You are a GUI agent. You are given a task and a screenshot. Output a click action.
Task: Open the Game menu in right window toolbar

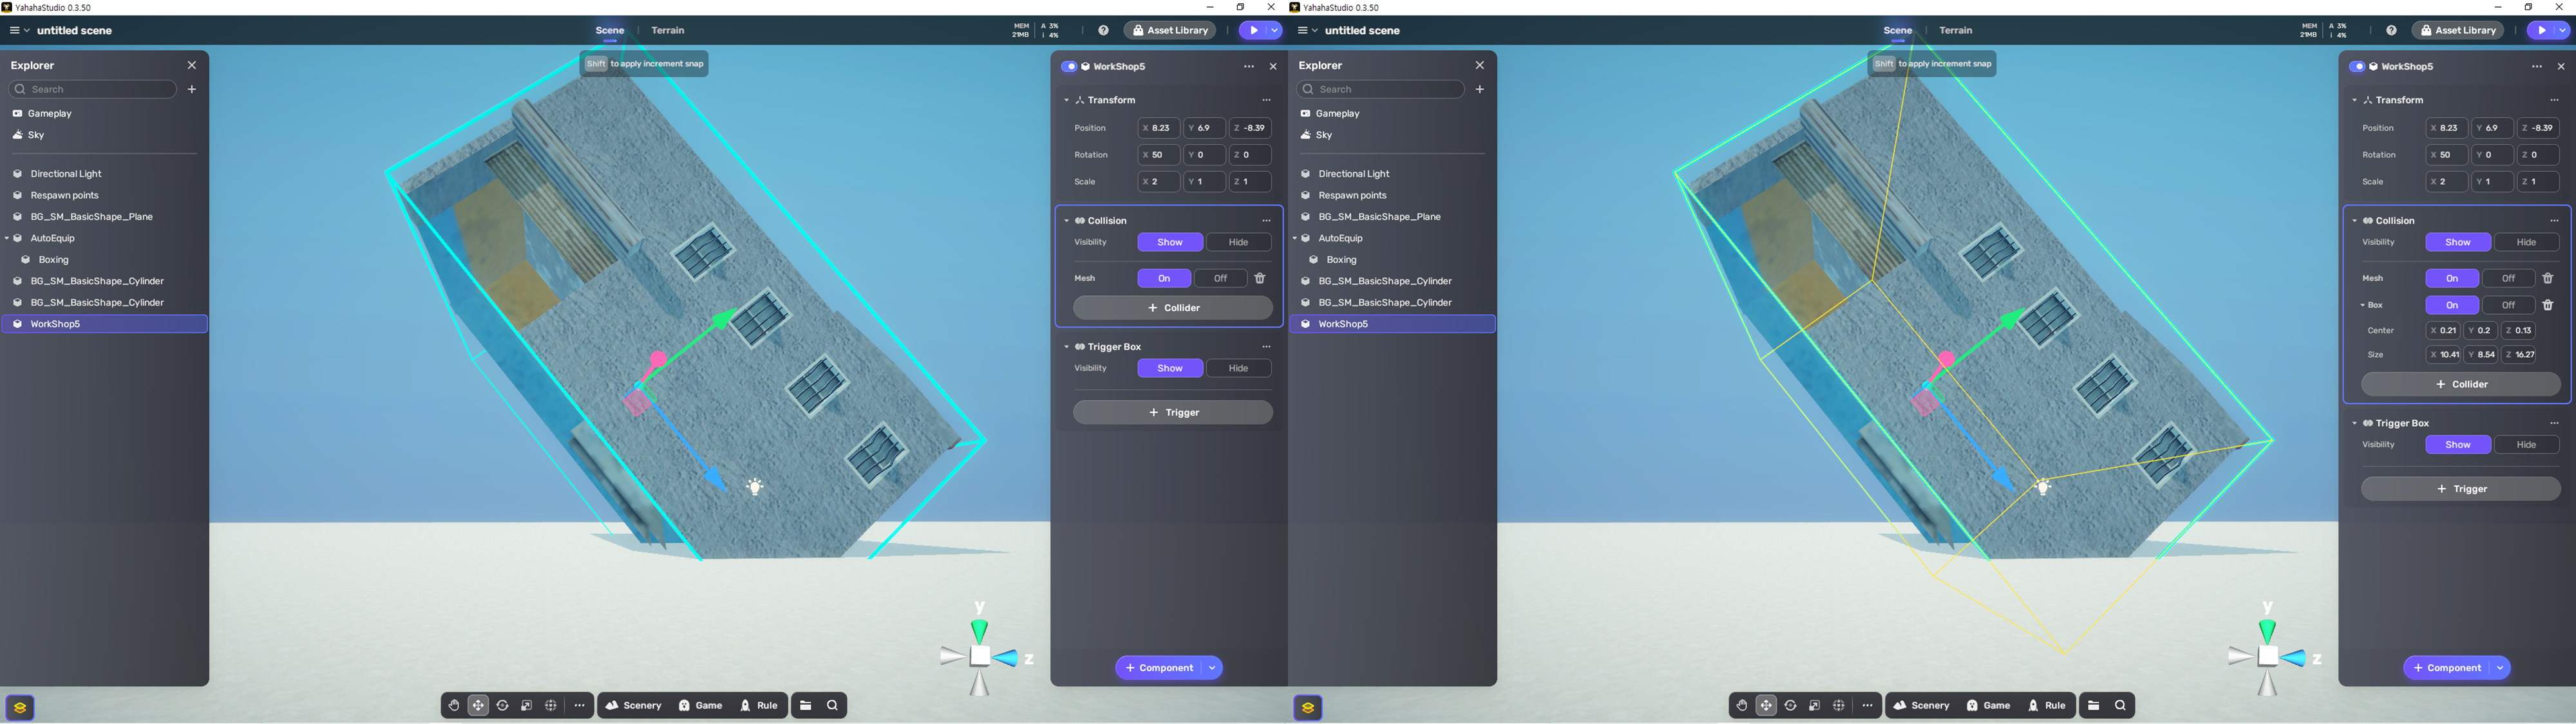click(x=1988, y=706)
